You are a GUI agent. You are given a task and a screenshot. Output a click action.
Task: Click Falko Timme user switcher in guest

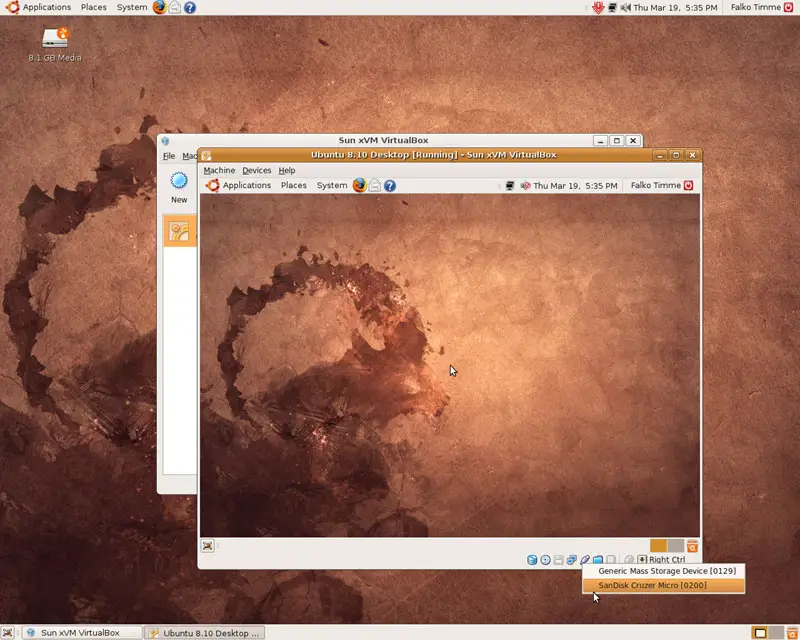(x=656, y=185)
